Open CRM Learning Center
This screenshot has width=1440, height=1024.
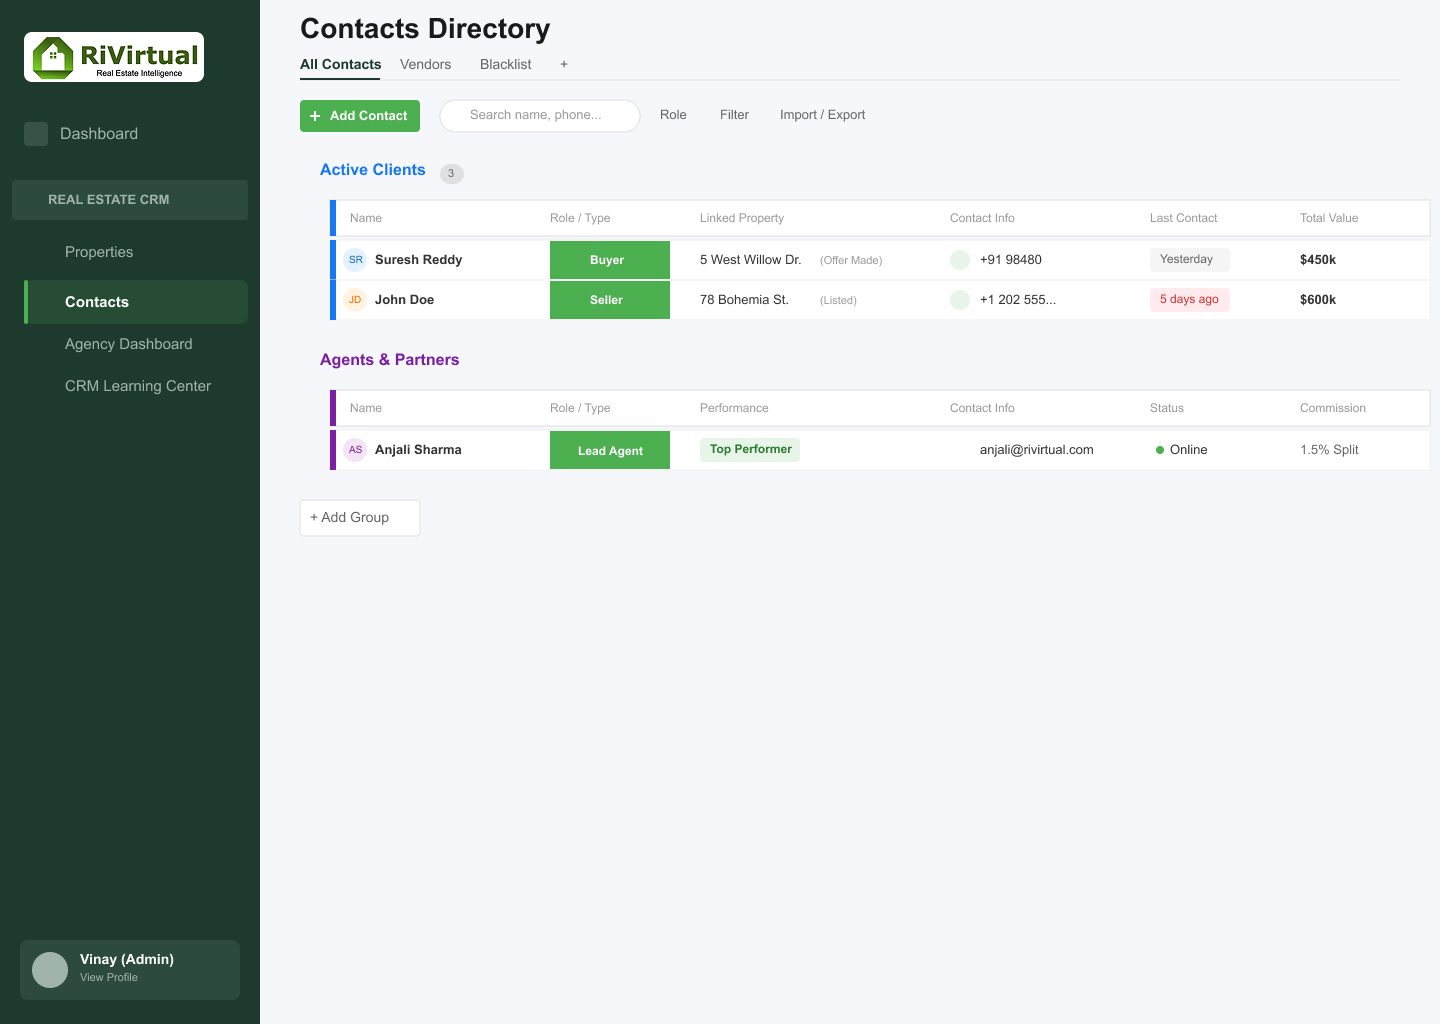pos(137,386)
